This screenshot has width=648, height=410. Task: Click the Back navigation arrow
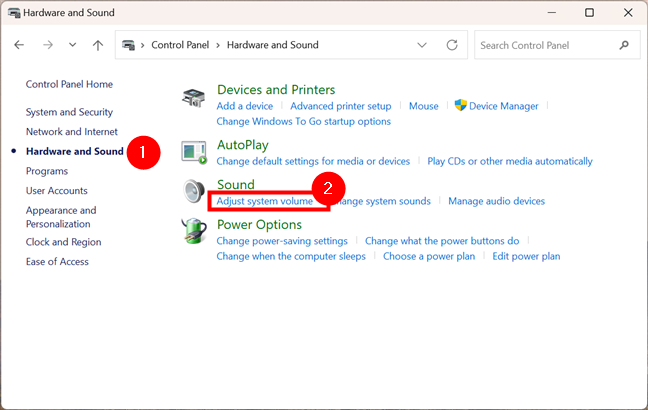tap(19, 45)
